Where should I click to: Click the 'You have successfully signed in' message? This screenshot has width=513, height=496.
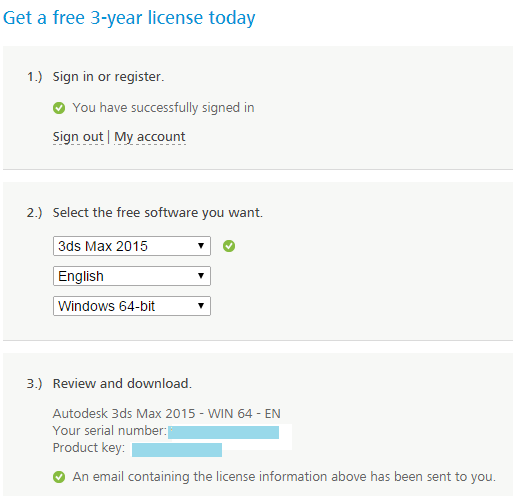click(x=163, y=108)
